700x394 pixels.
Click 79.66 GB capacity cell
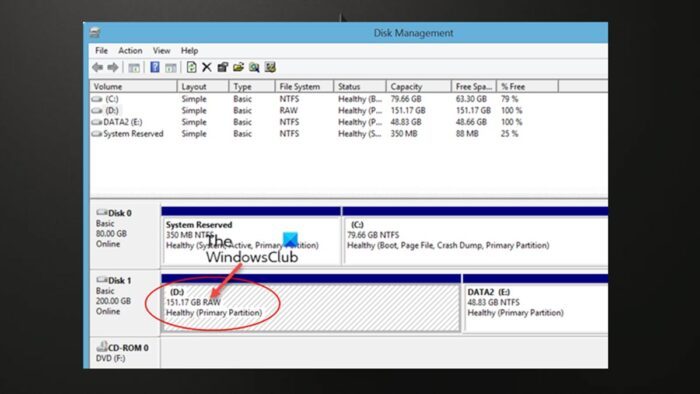point(406,99)
